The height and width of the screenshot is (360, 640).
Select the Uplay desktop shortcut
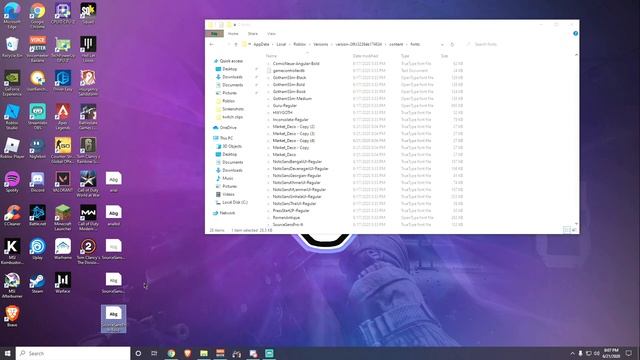click(x=37, y=250)
